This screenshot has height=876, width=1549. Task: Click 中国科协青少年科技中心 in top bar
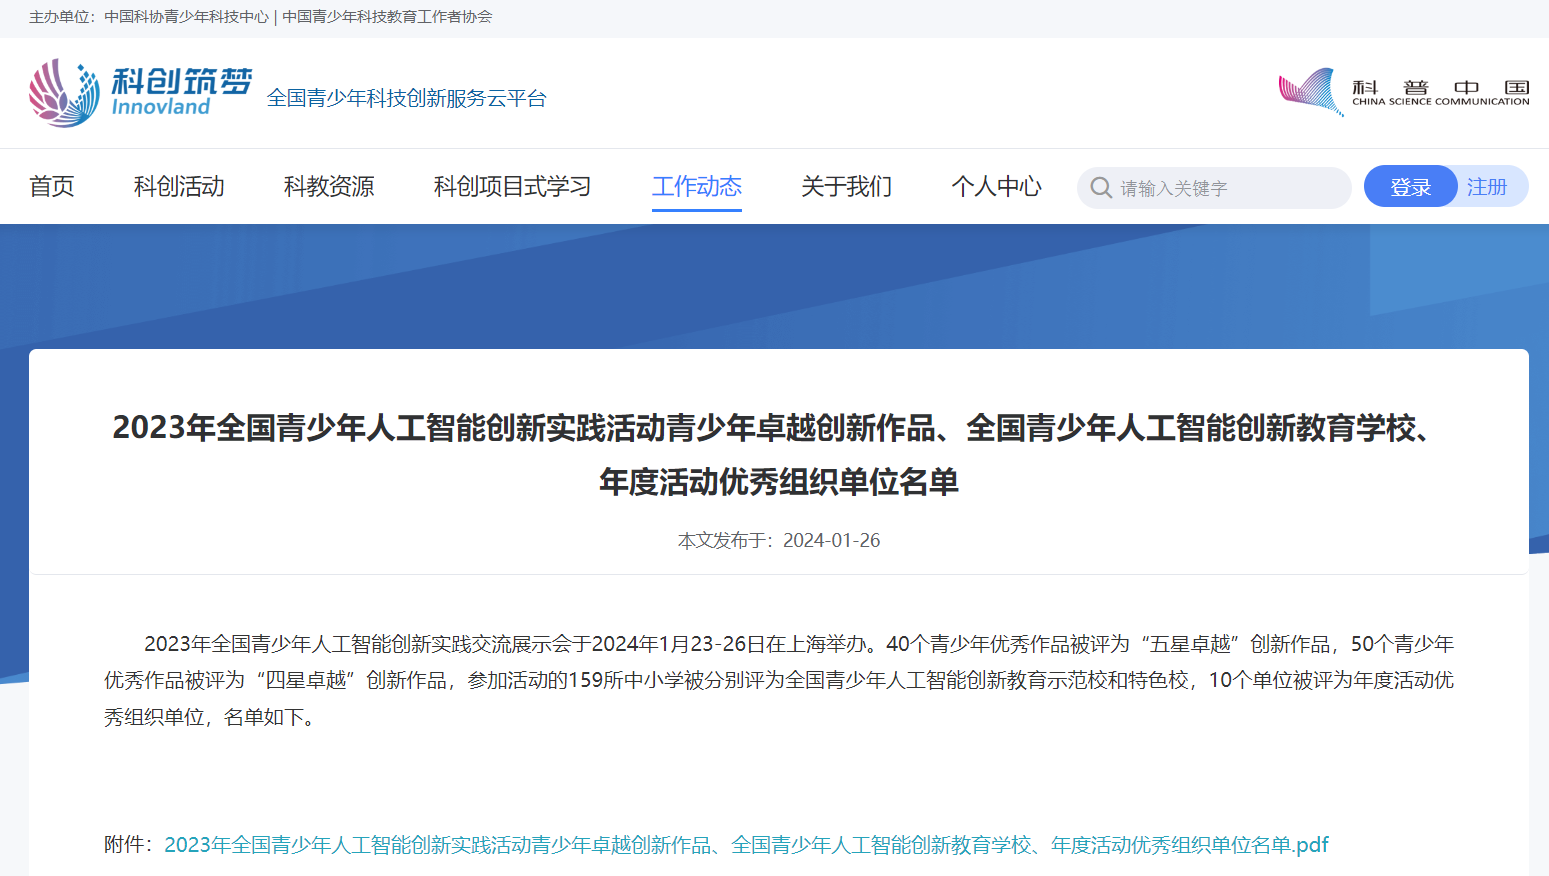tap(186, 17)
